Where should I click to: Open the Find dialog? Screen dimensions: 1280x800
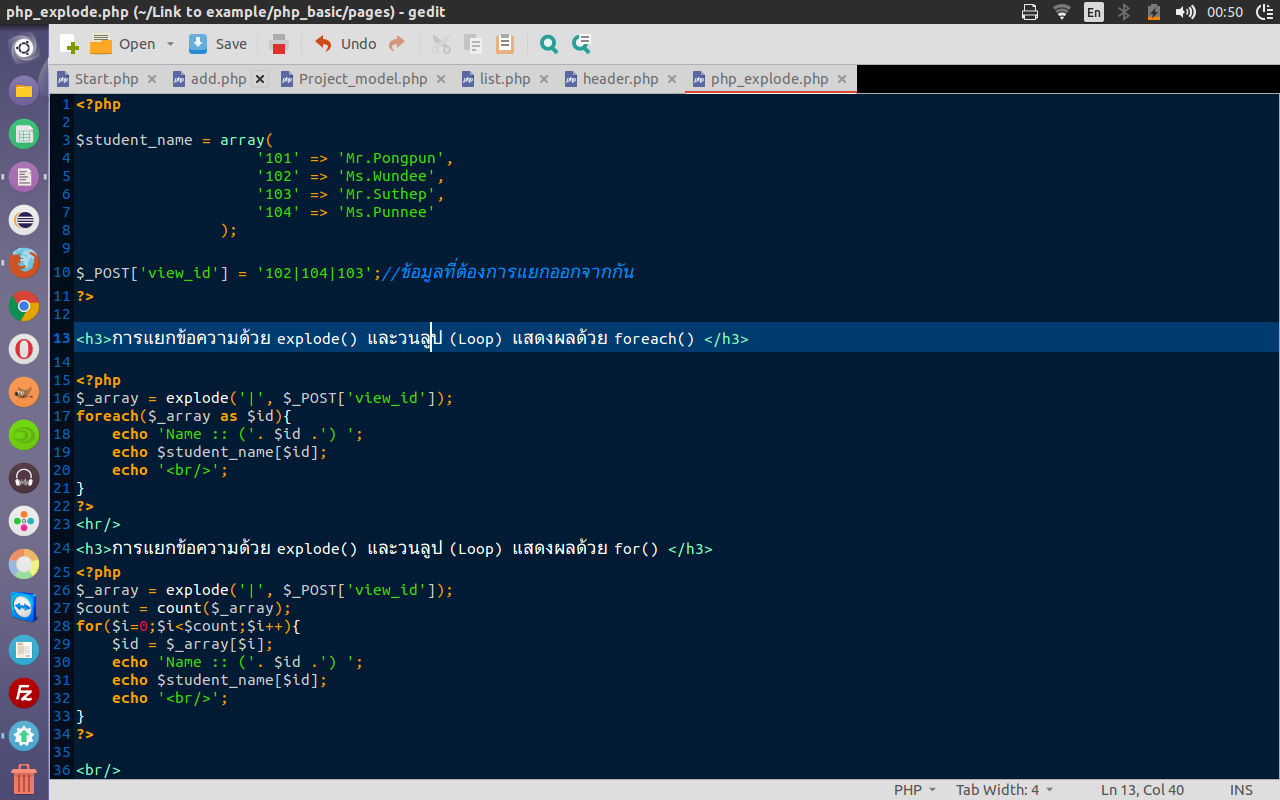click(x=547, y=43)
